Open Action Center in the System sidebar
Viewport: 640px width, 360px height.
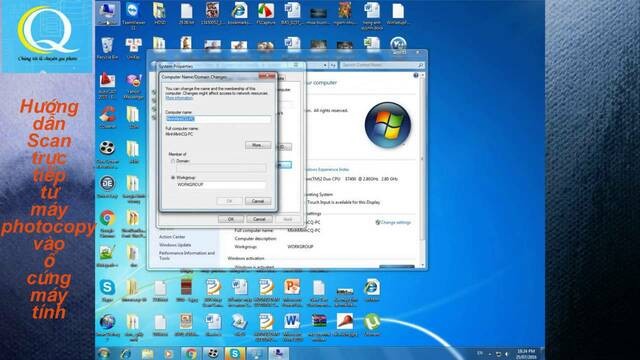tap(172, 237)
